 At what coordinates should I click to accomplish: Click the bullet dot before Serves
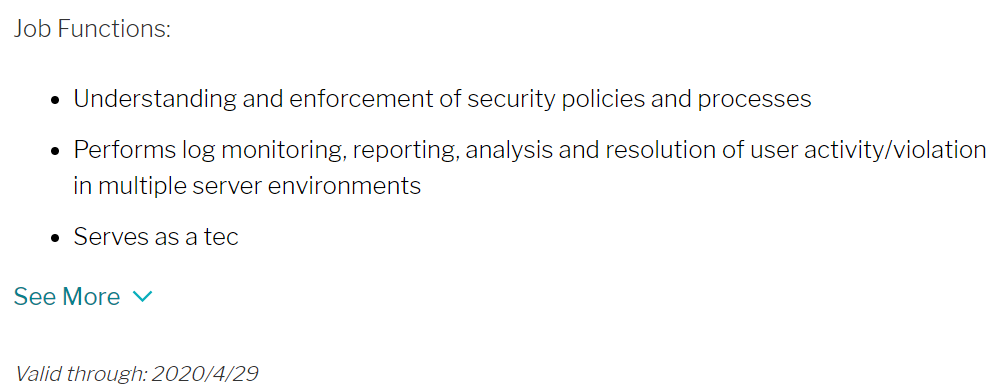pyautogui.click(x=56, y=238)
